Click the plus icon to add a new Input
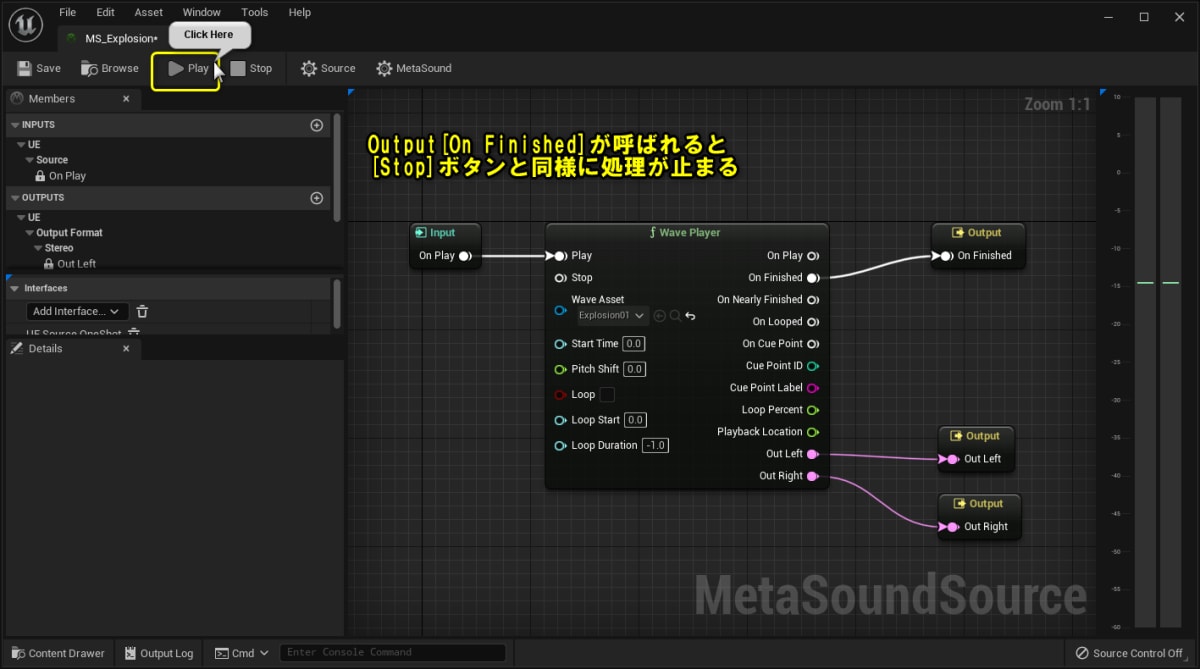This screenshot has height=669, width=1200. pyautogui.click(x=317, y=124)
